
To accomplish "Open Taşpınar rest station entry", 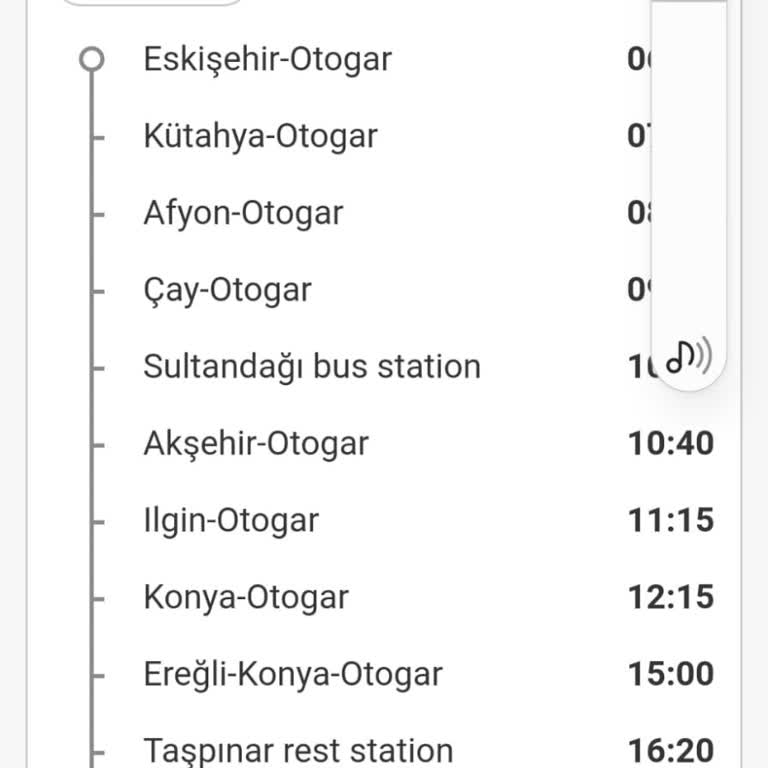I will click(x=298, y=750).
